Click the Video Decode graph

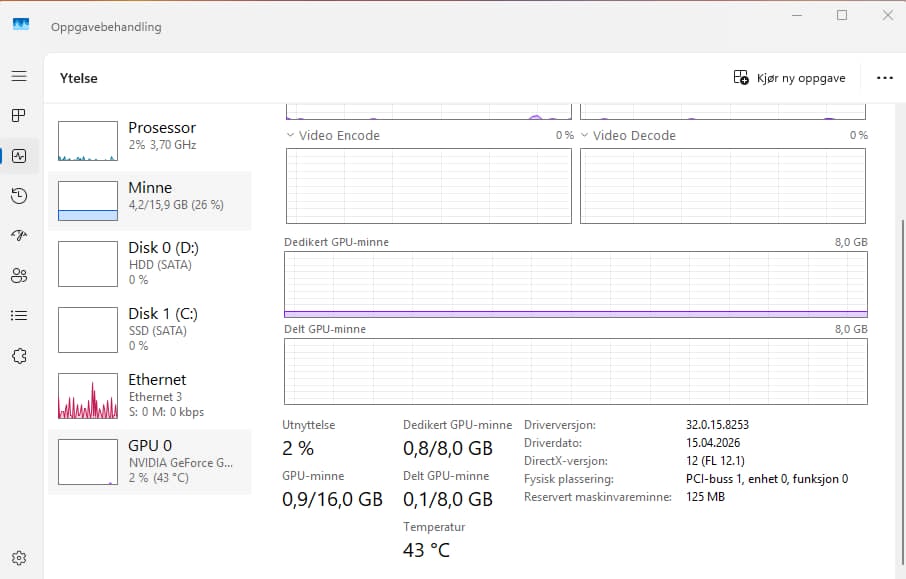[723, 185]
